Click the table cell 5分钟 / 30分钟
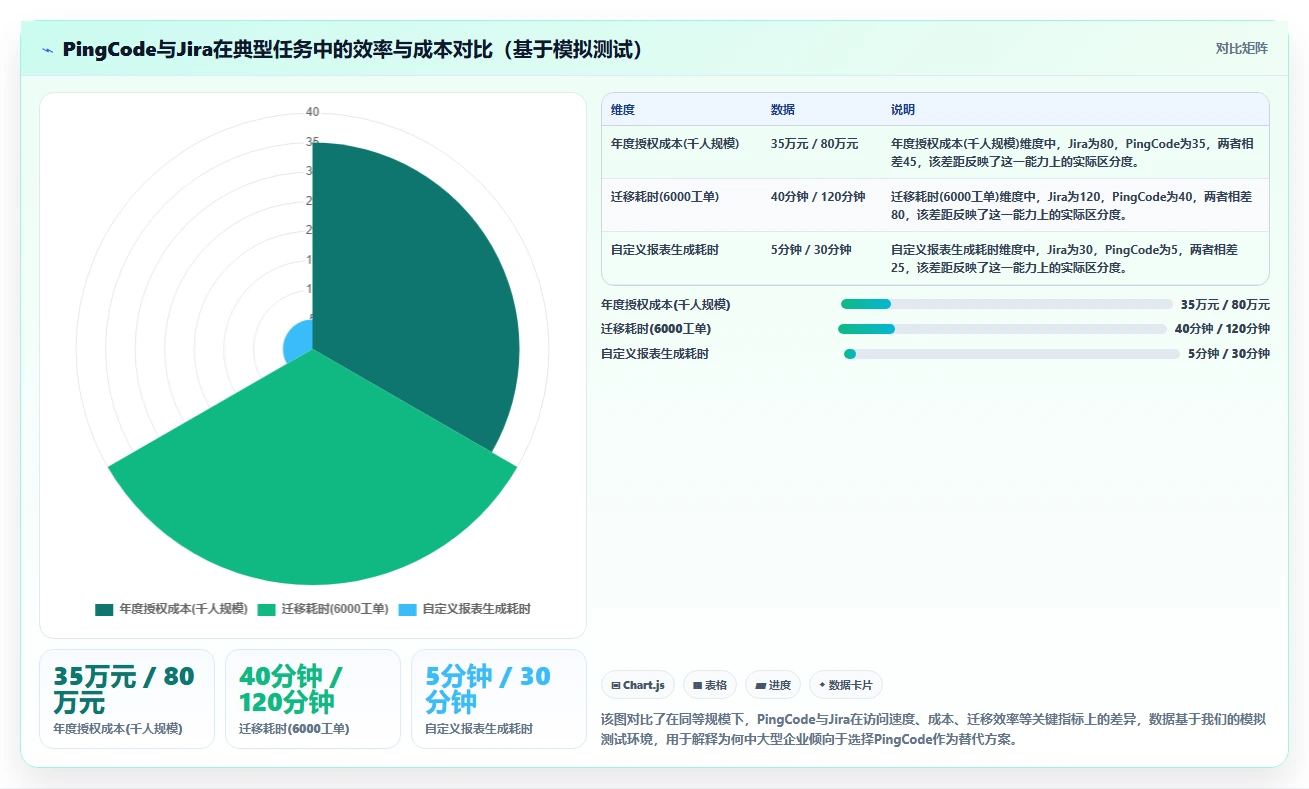Viewport: 1309px width, 789px height. [x=811, y=250]
